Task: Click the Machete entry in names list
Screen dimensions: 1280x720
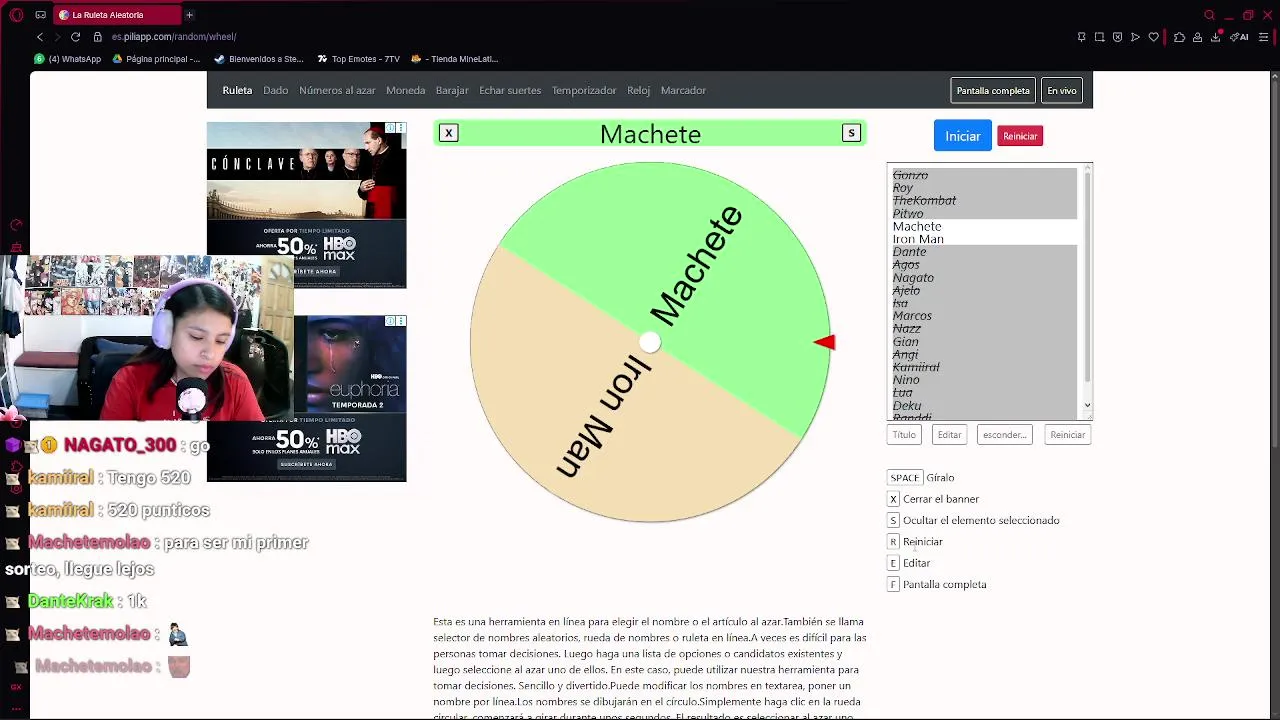Action: (917, 226)
